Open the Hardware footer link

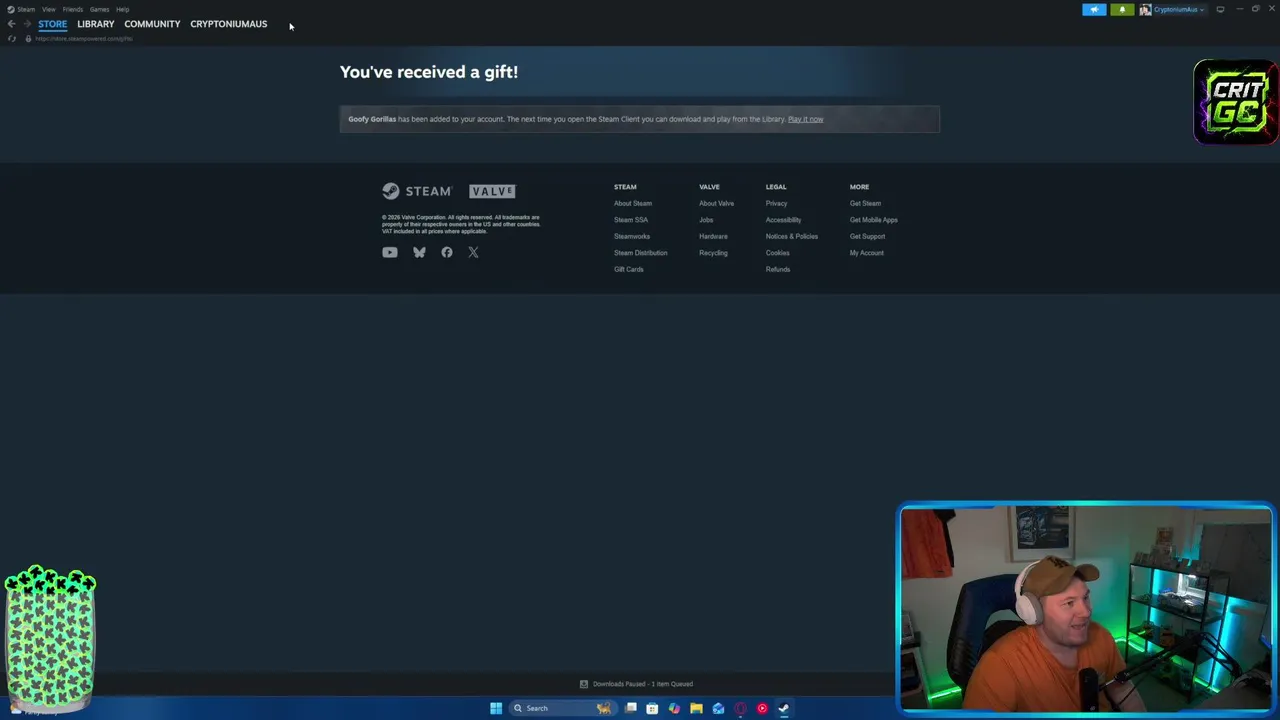[x=713, y=236]
